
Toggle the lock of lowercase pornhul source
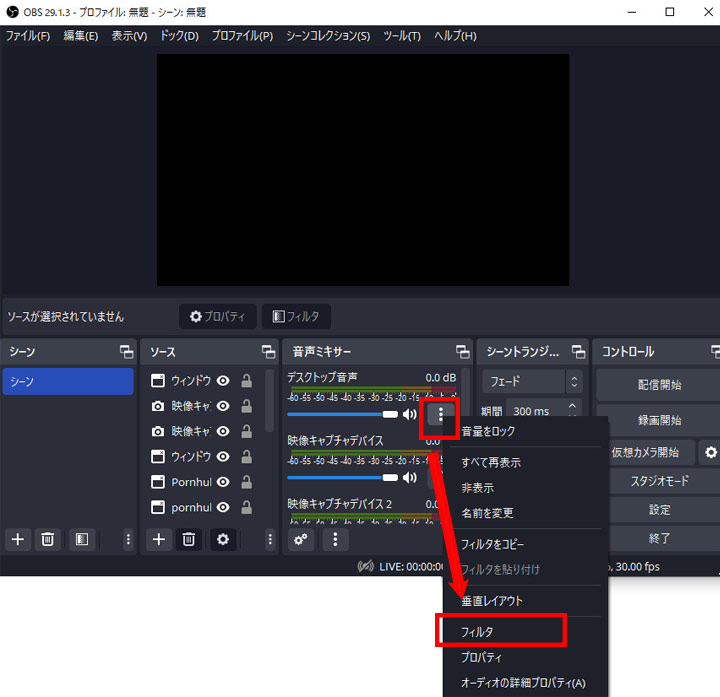click(x=247, y=507)
